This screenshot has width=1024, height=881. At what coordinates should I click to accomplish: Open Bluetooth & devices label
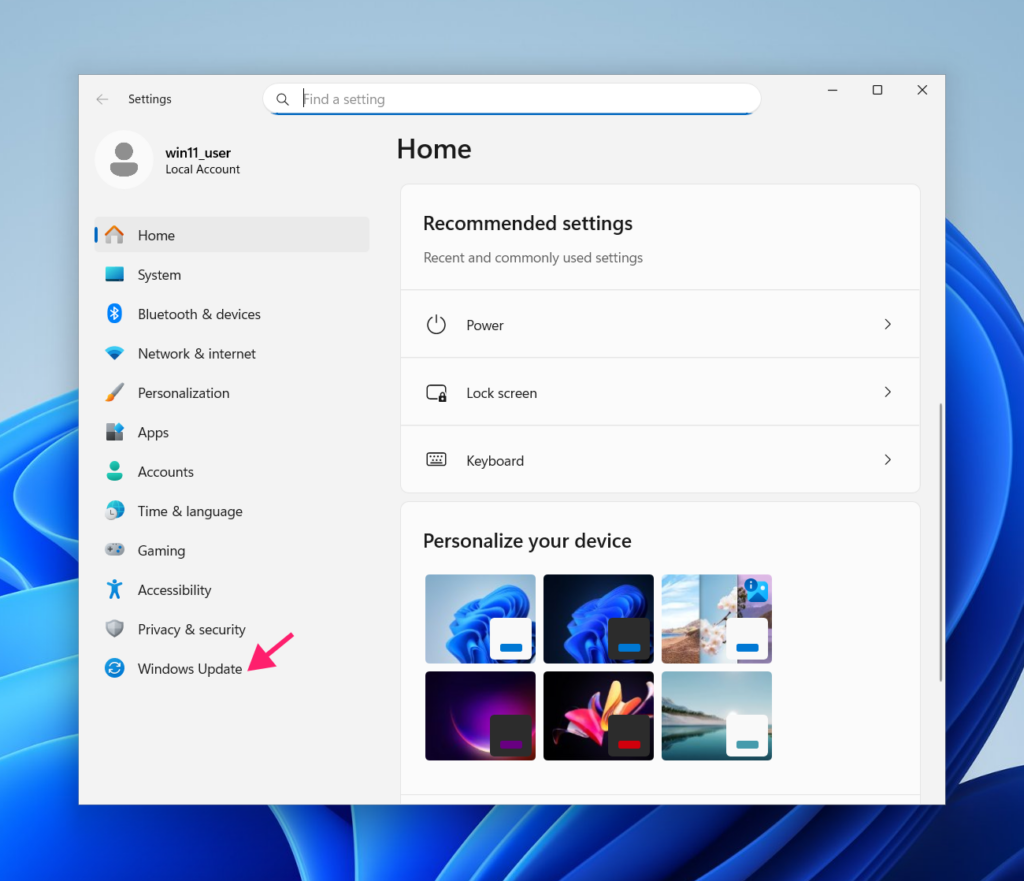pos(199,314)
